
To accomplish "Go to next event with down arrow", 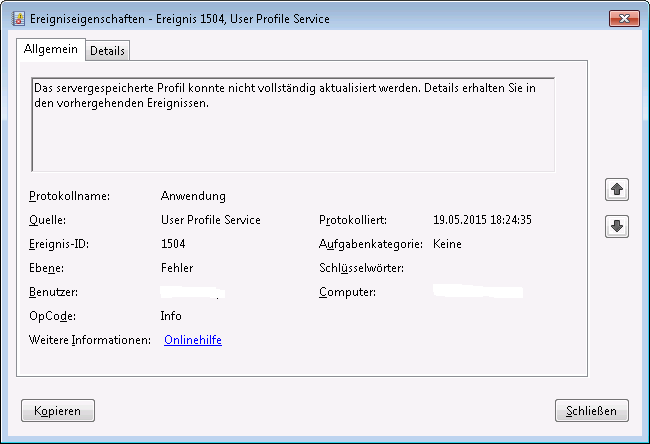I will click(617, 227).
